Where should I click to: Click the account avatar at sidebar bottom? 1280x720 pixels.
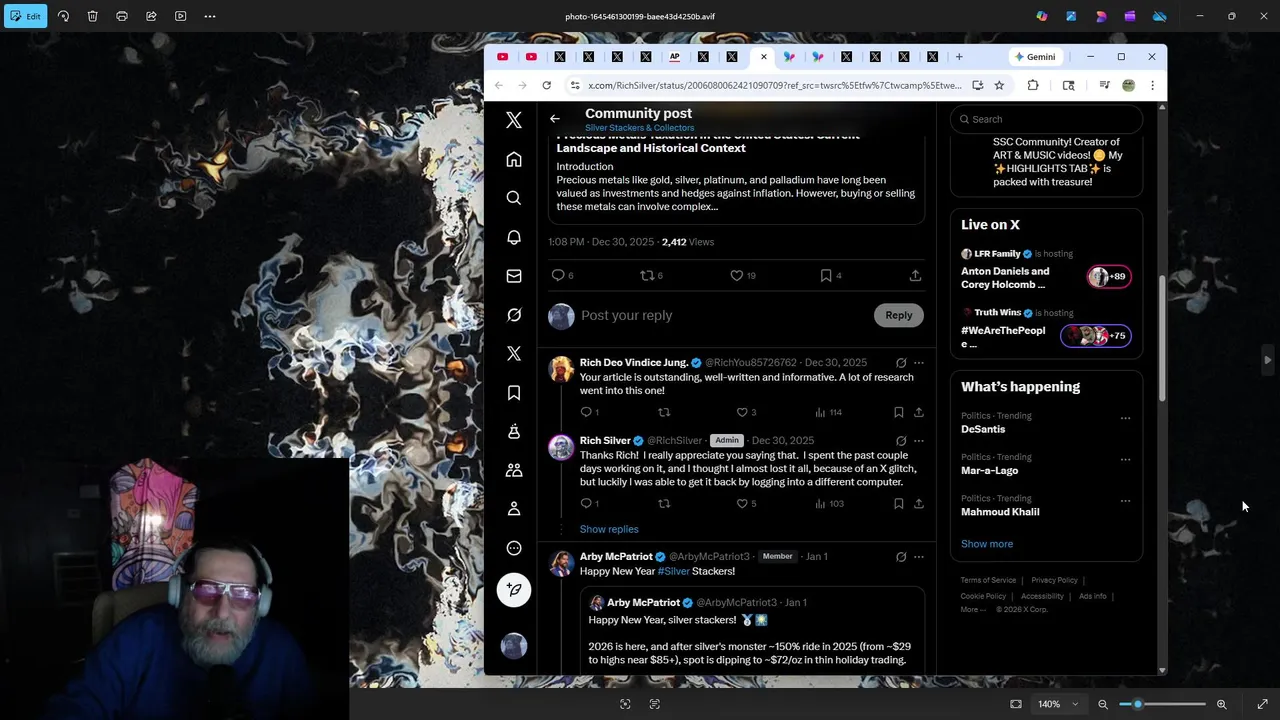pyautogui.click(x=514, y=647)
